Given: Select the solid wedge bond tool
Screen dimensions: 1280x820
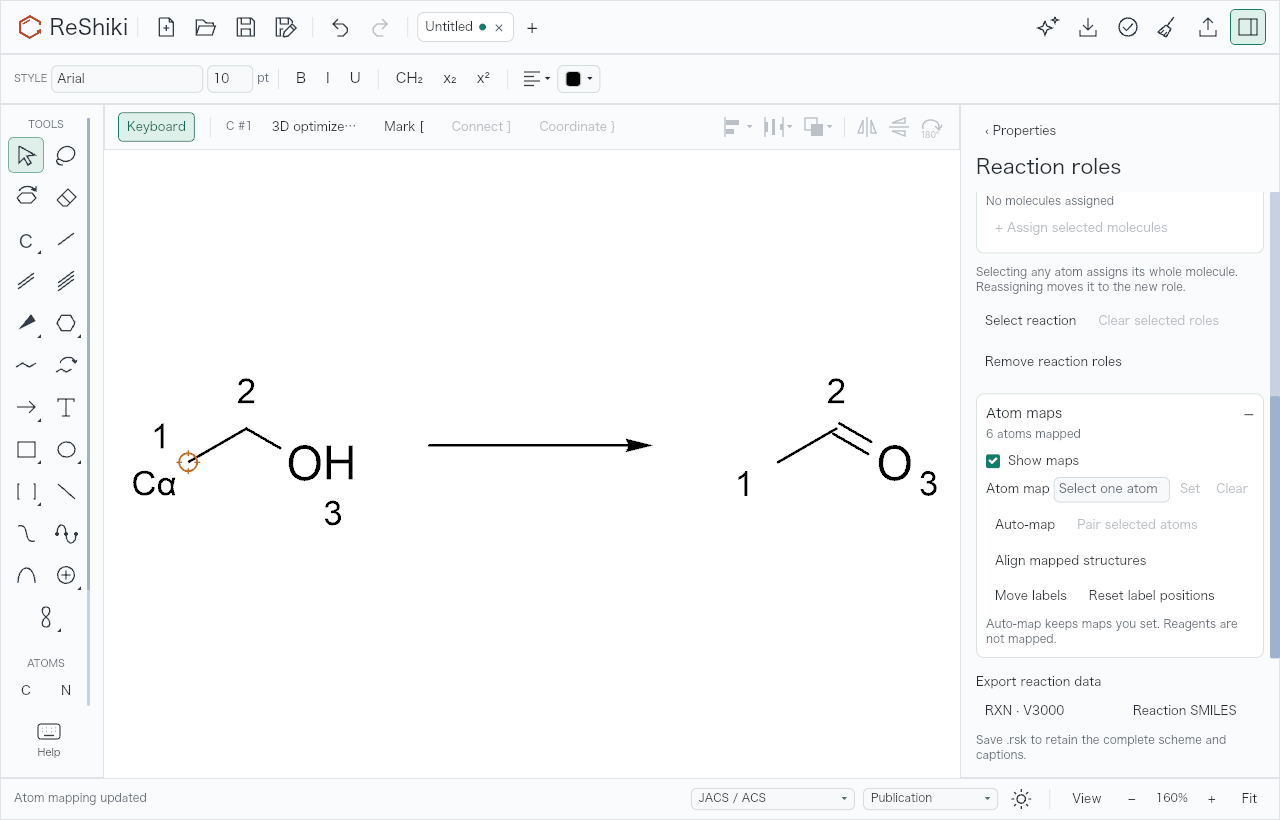Looking at the screenshot, I should [x=26, y=323].
